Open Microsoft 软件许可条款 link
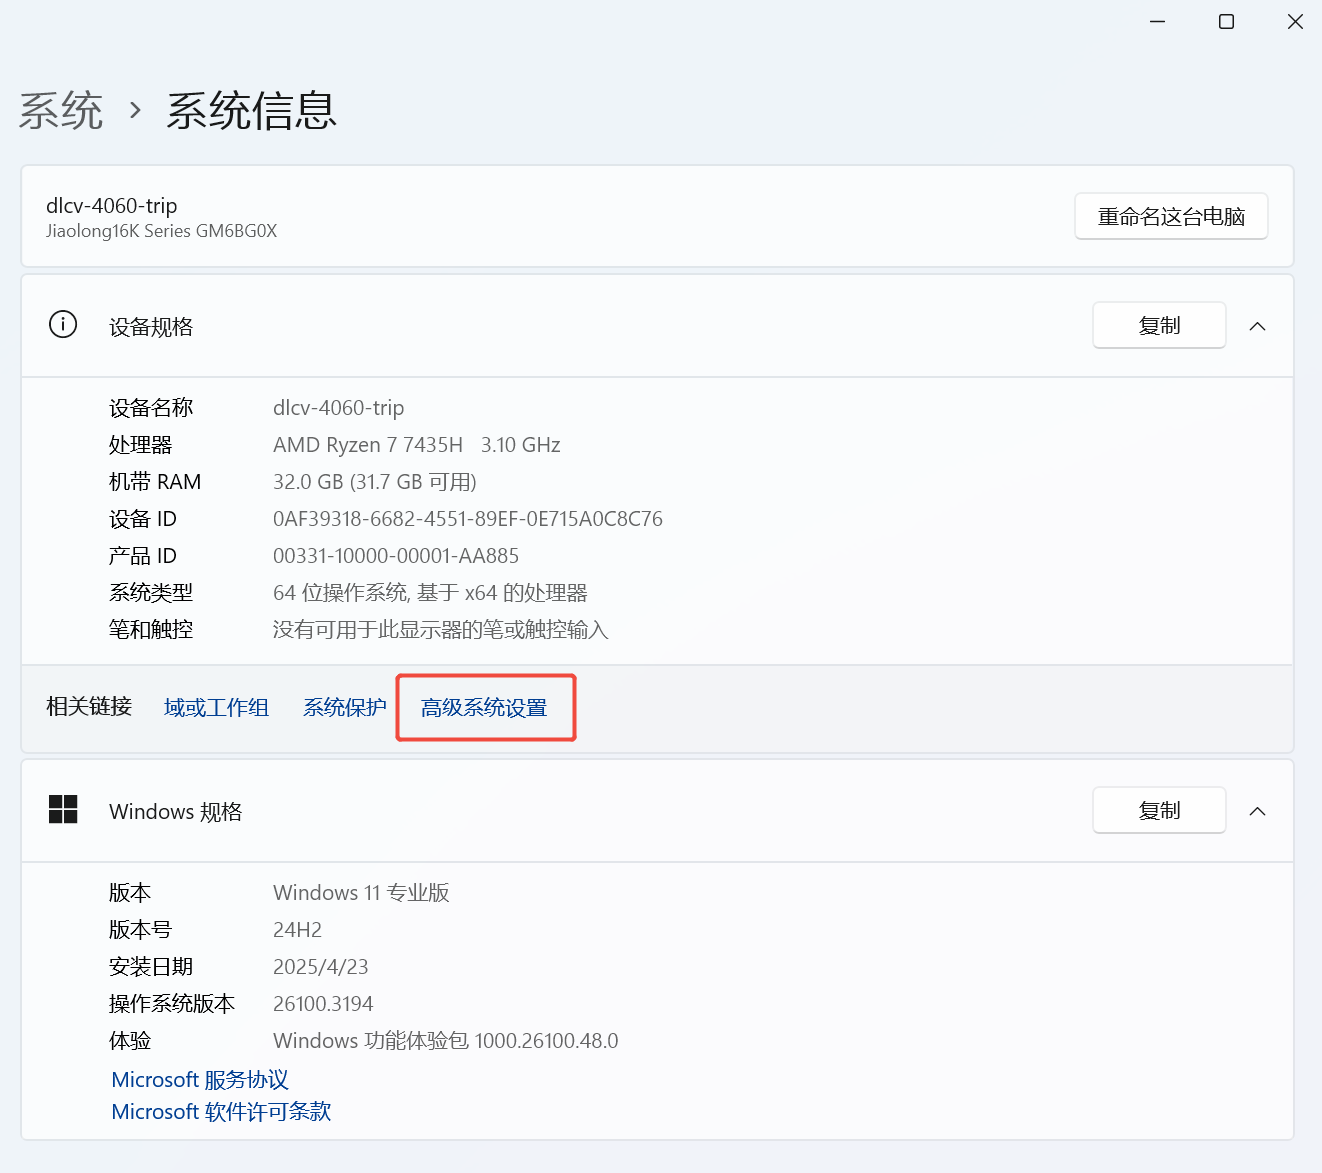 [x=221, y=1112]
